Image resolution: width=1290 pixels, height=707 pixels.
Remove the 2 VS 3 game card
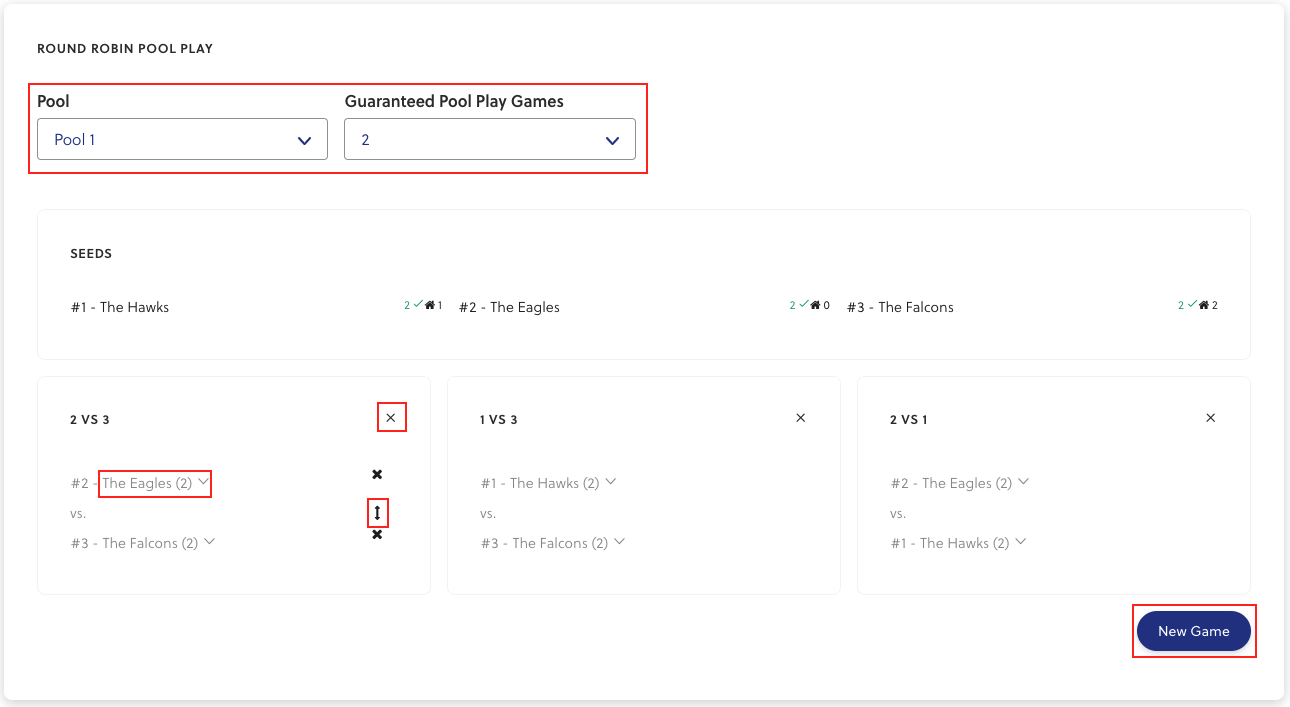coord(391,418)
